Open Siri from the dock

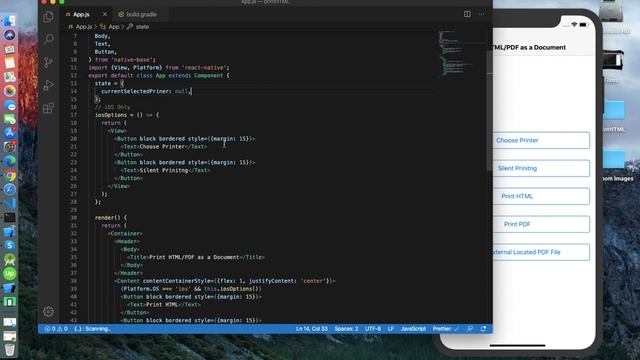[x=10, y=35]
